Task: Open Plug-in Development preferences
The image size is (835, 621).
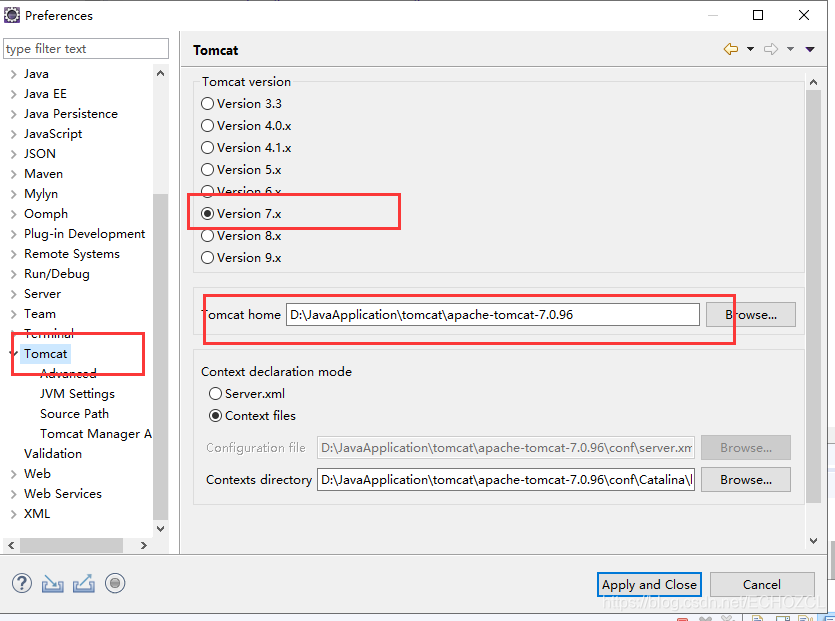Action: coord(84,234)
